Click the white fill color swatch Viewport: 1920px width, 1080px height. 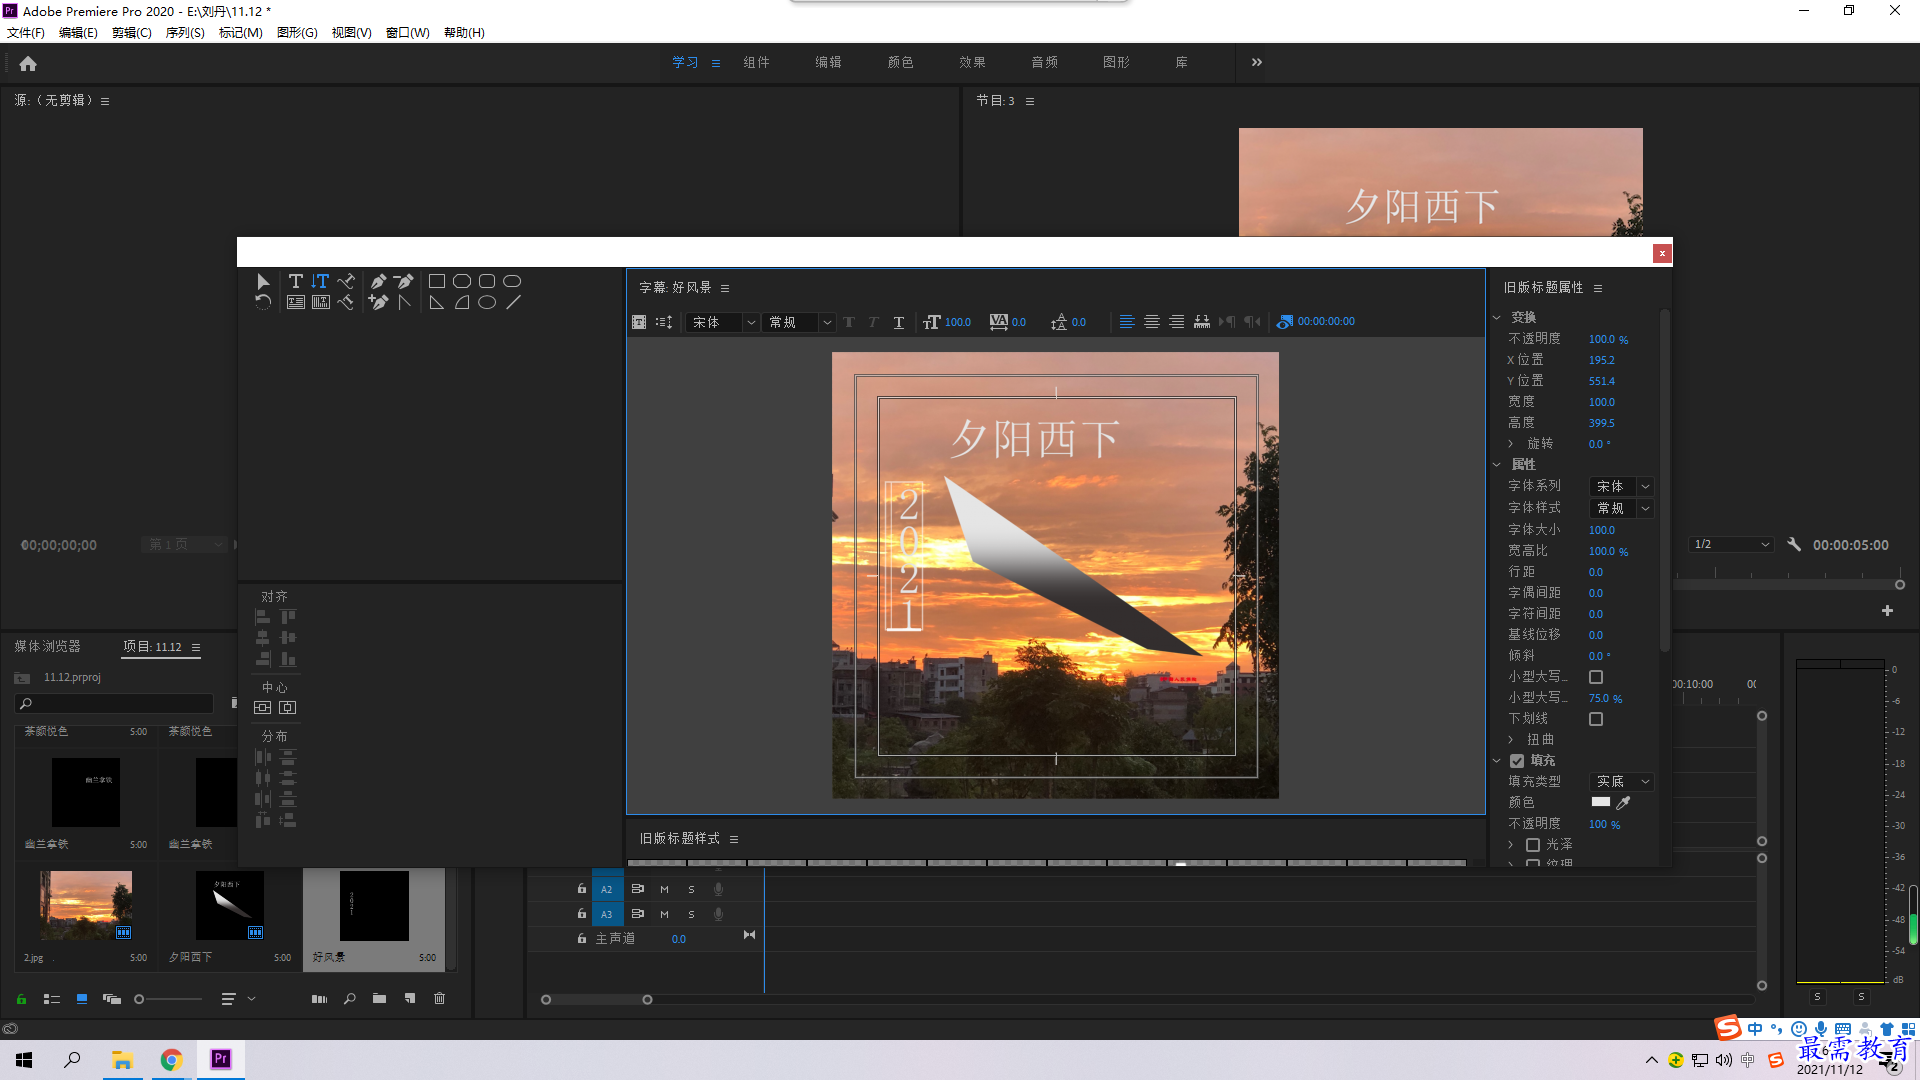(x=1600, y=802)
